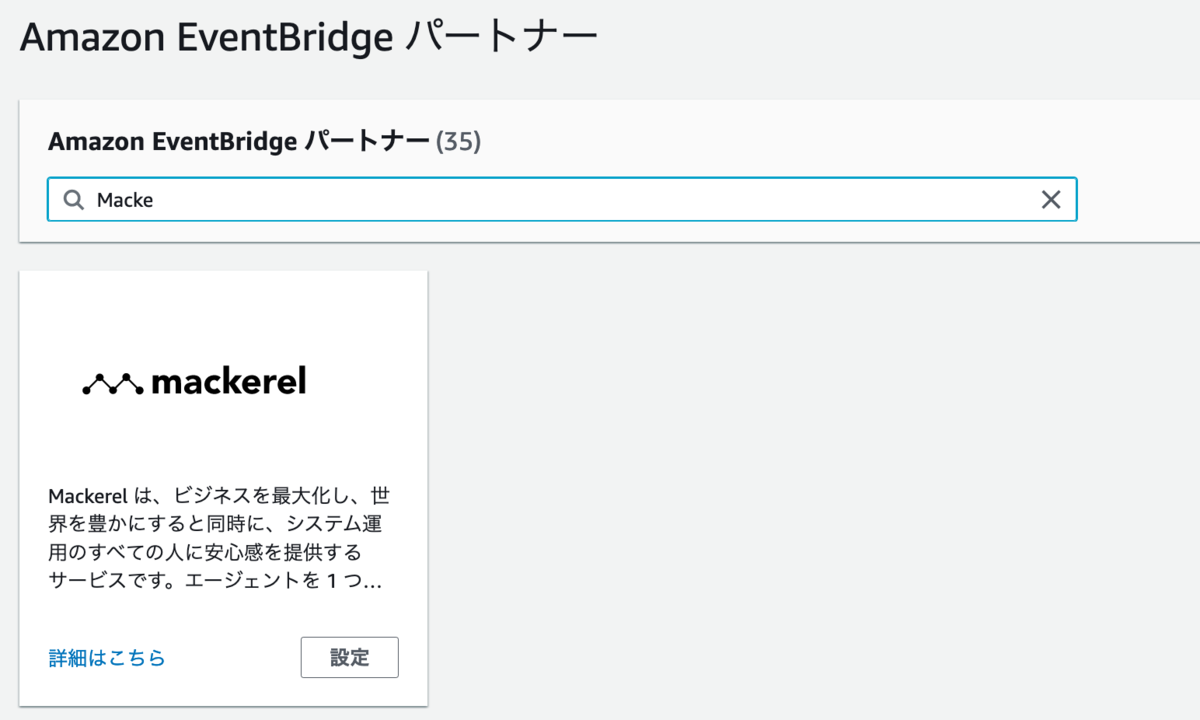Place the cursor after the Macke text

coord(155,199)
